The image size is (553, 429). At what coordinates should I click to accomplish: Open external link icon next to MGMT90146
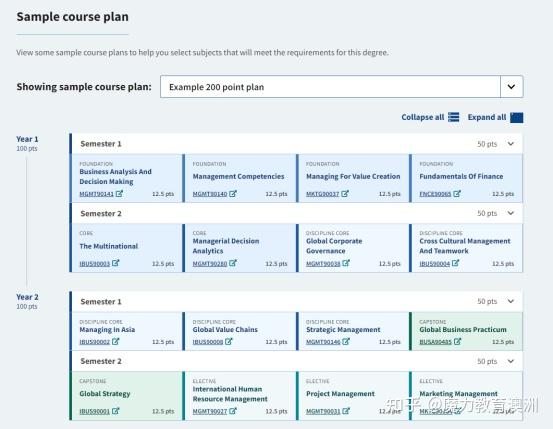pyautogui.click(x=346, y=341)
